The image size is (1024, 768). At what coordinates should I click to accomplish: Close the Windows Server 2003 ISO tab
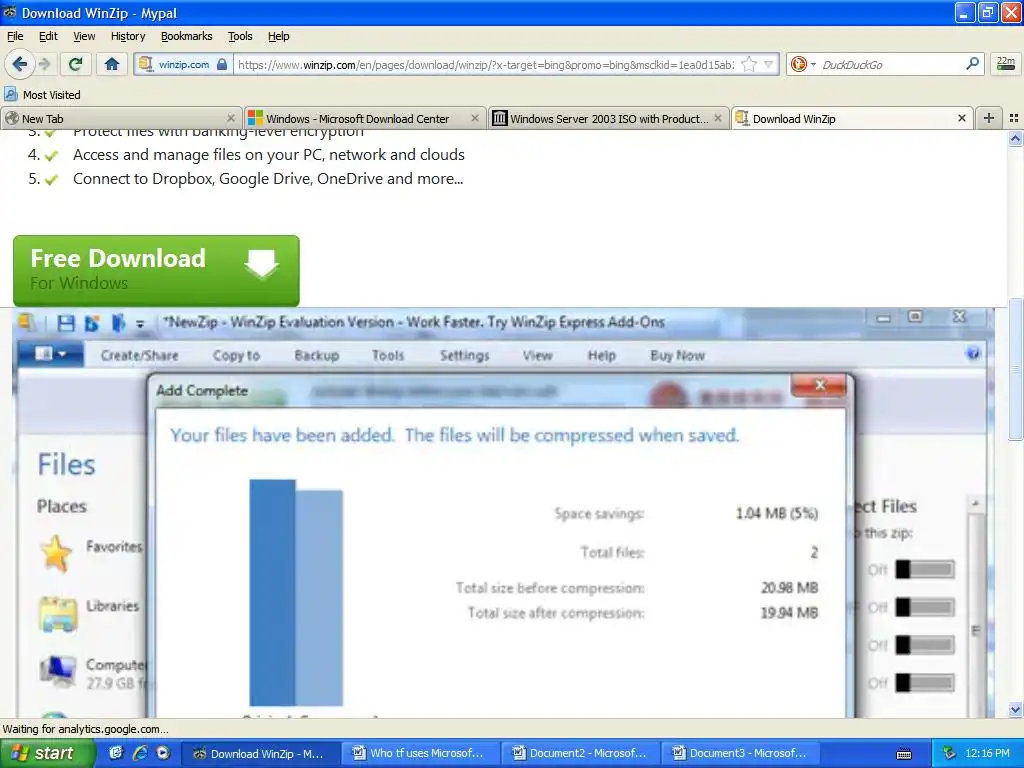pos(718,118)
